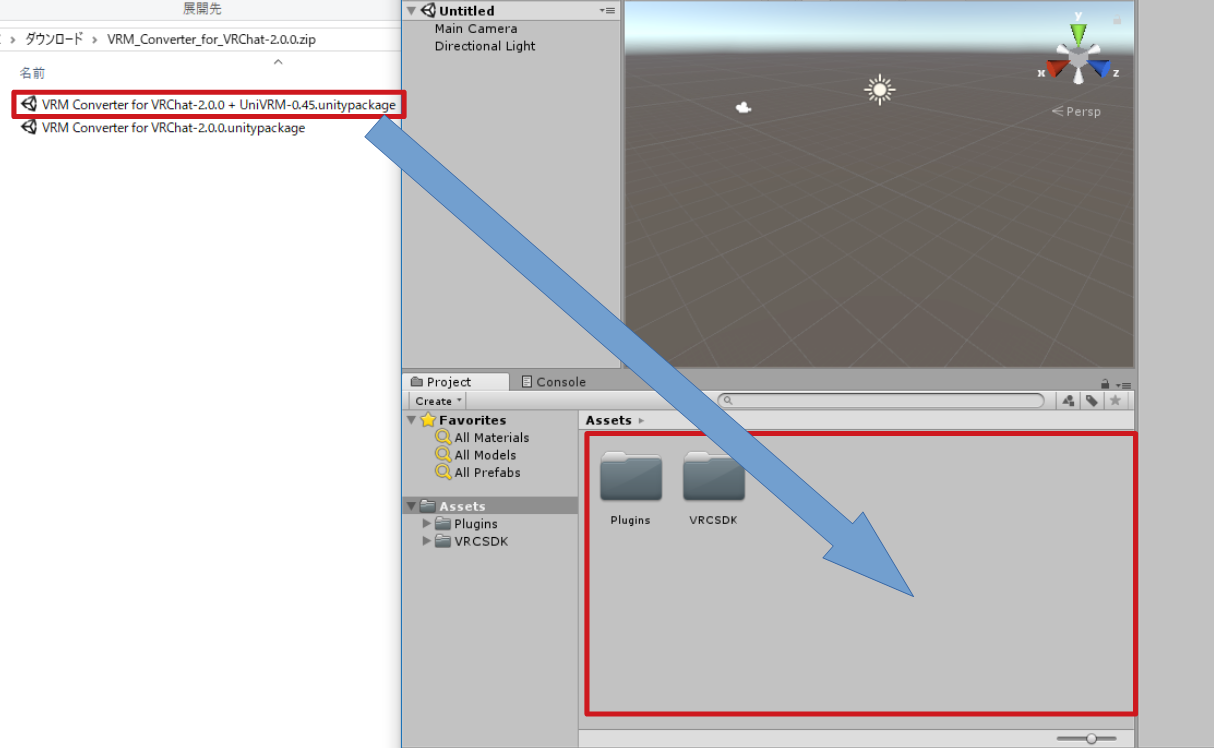Viewport: 1214px width, 748px height.
Task: Adjust the asset icon size slider
Action: pos(1089,738)
